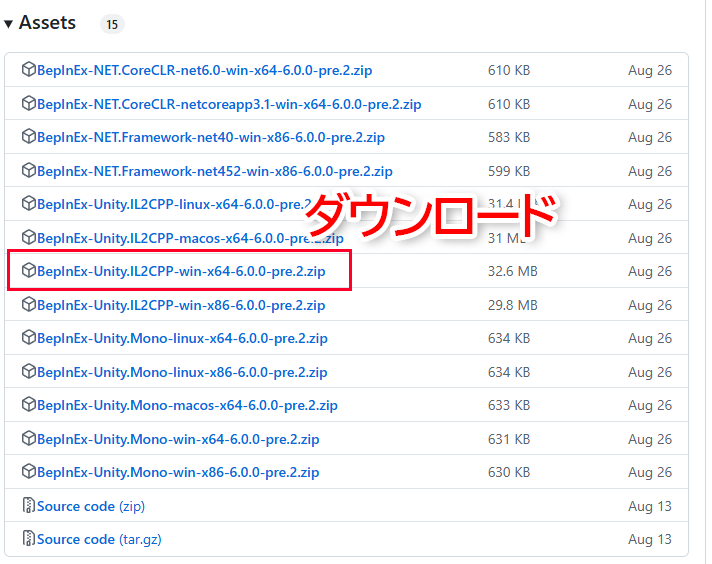Download BepInEx-NET.CoreCLR-net6.0-win-x64 zip

[204, 70]
